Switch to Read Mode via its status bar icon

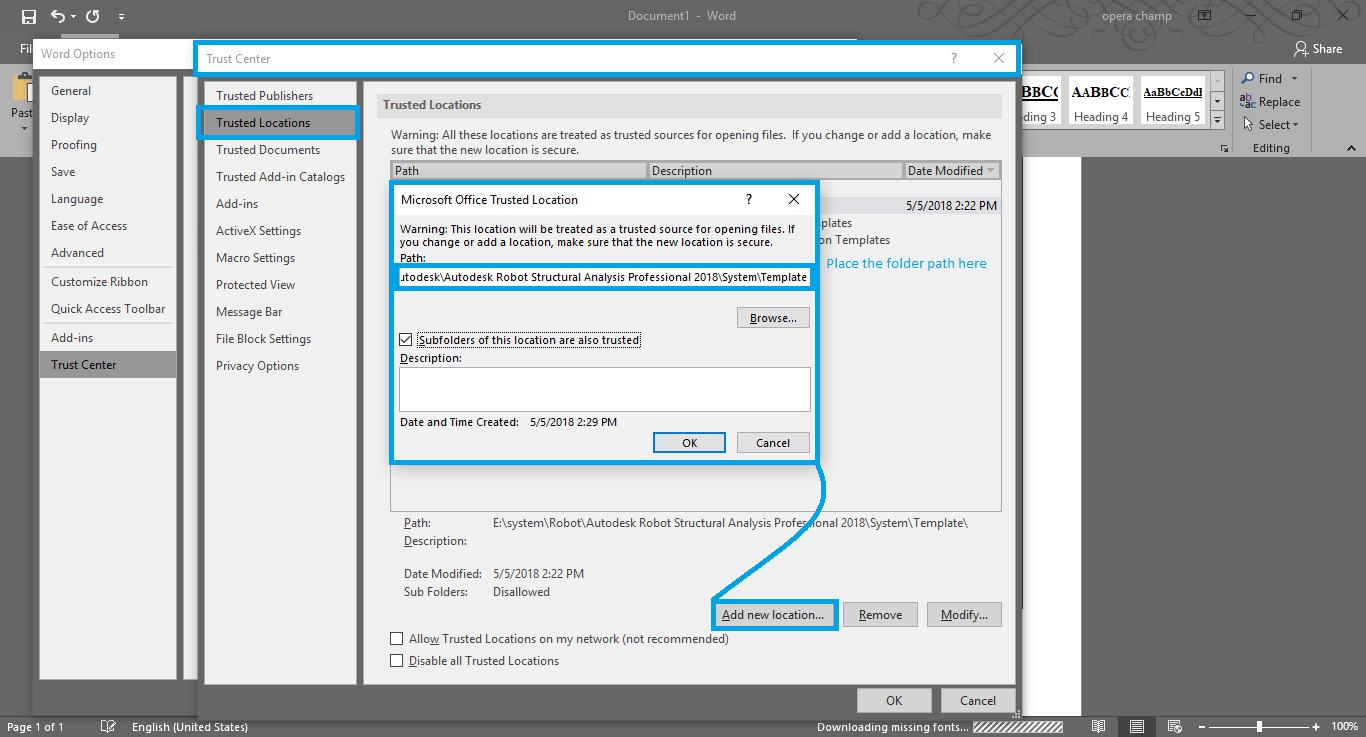[1097, 726]
